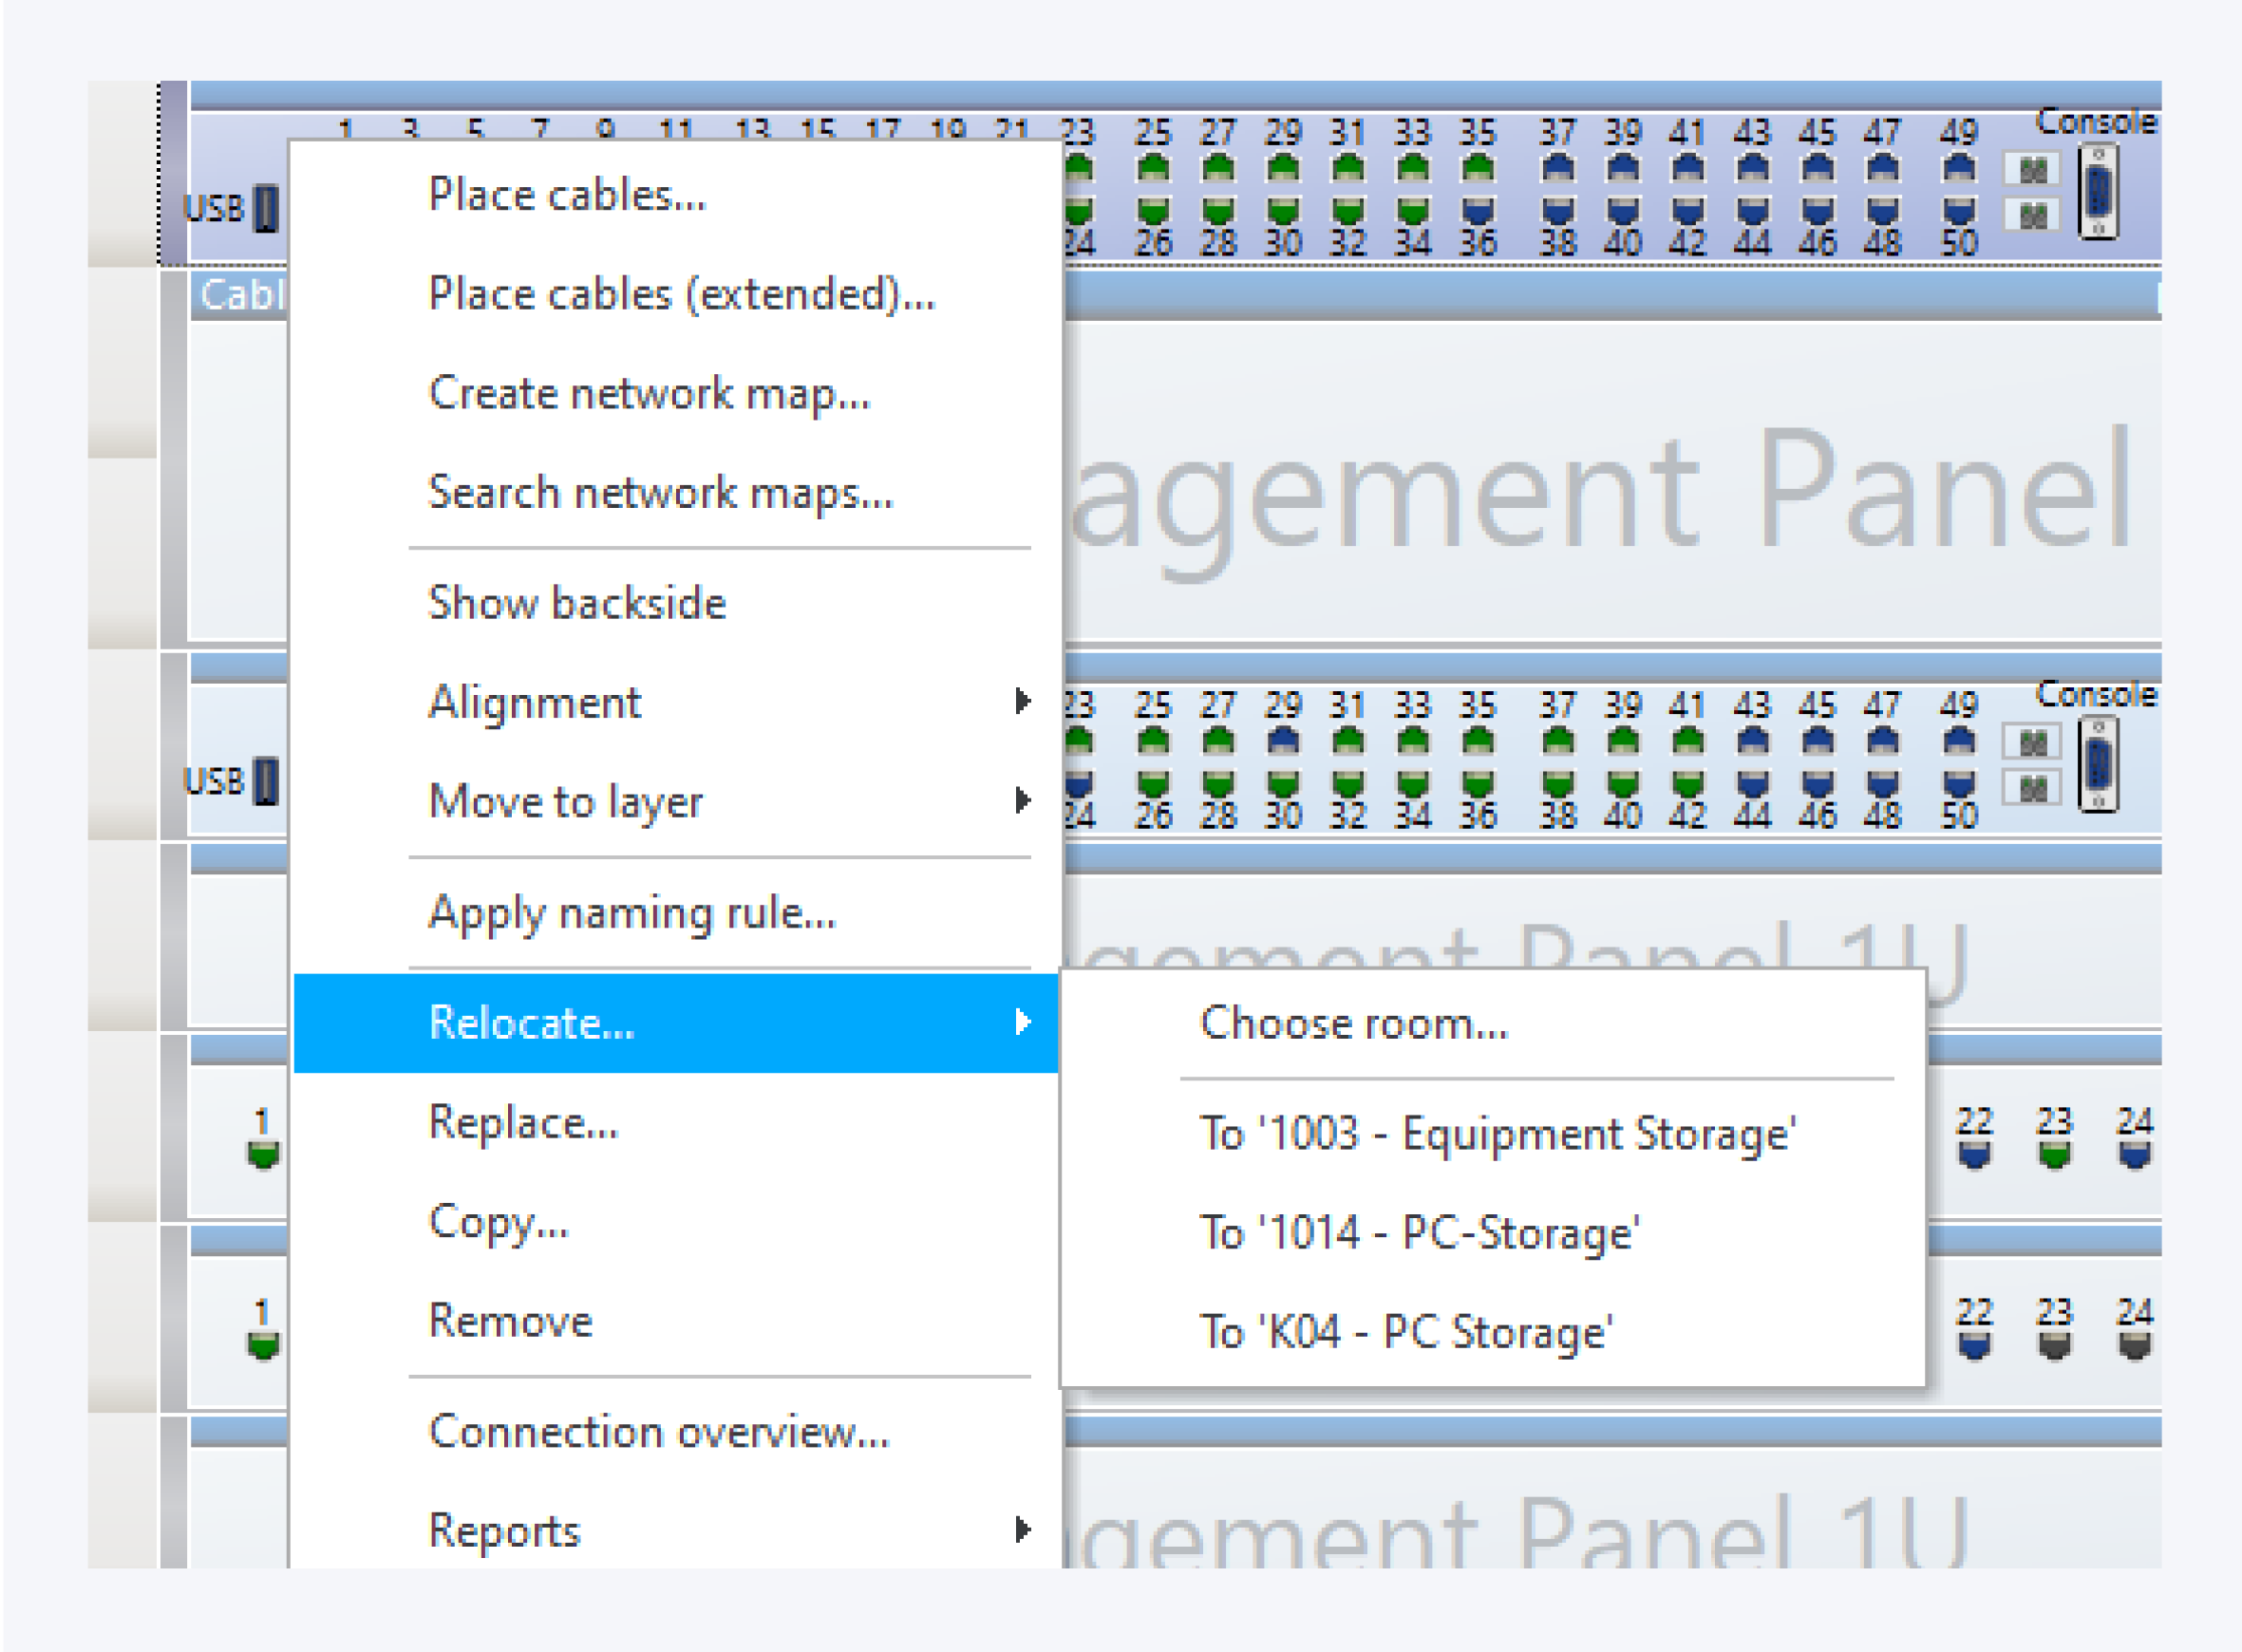Open Choose room... in Relocate submenu

pos(1354,1023)
